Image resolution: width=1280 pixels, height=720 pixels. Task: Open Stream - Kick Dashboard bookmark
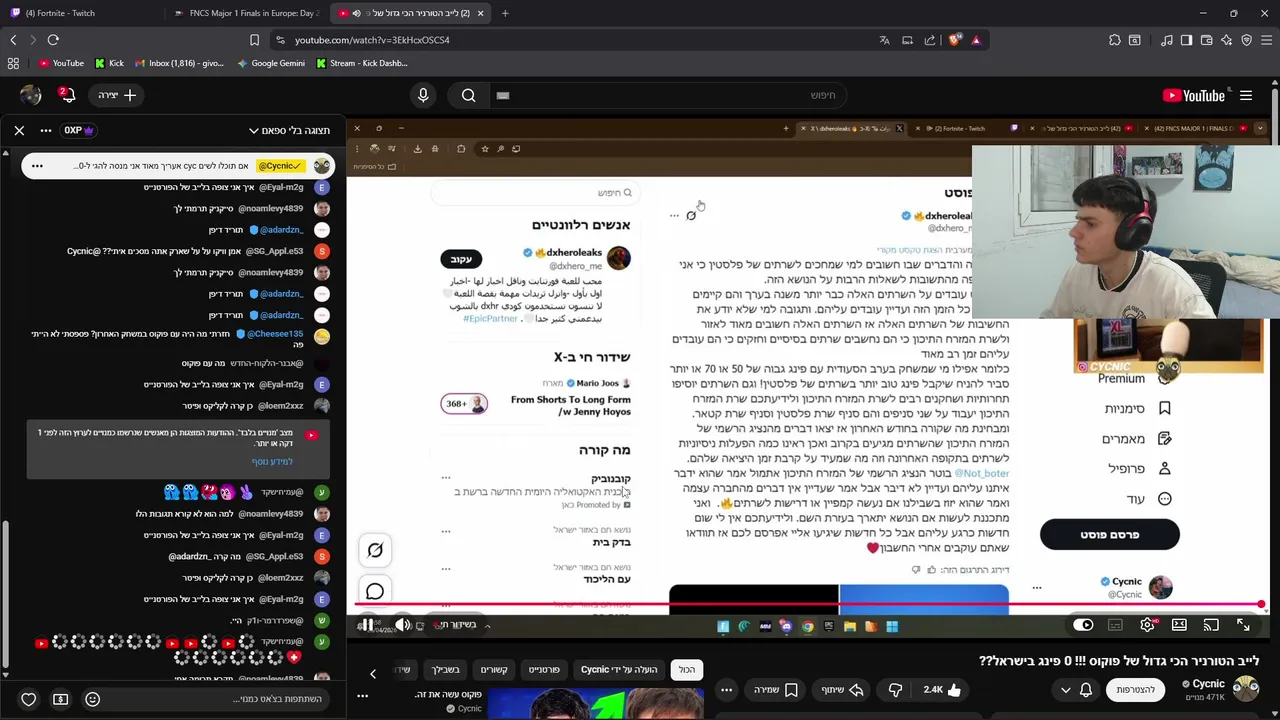click(x=361, y=63)
